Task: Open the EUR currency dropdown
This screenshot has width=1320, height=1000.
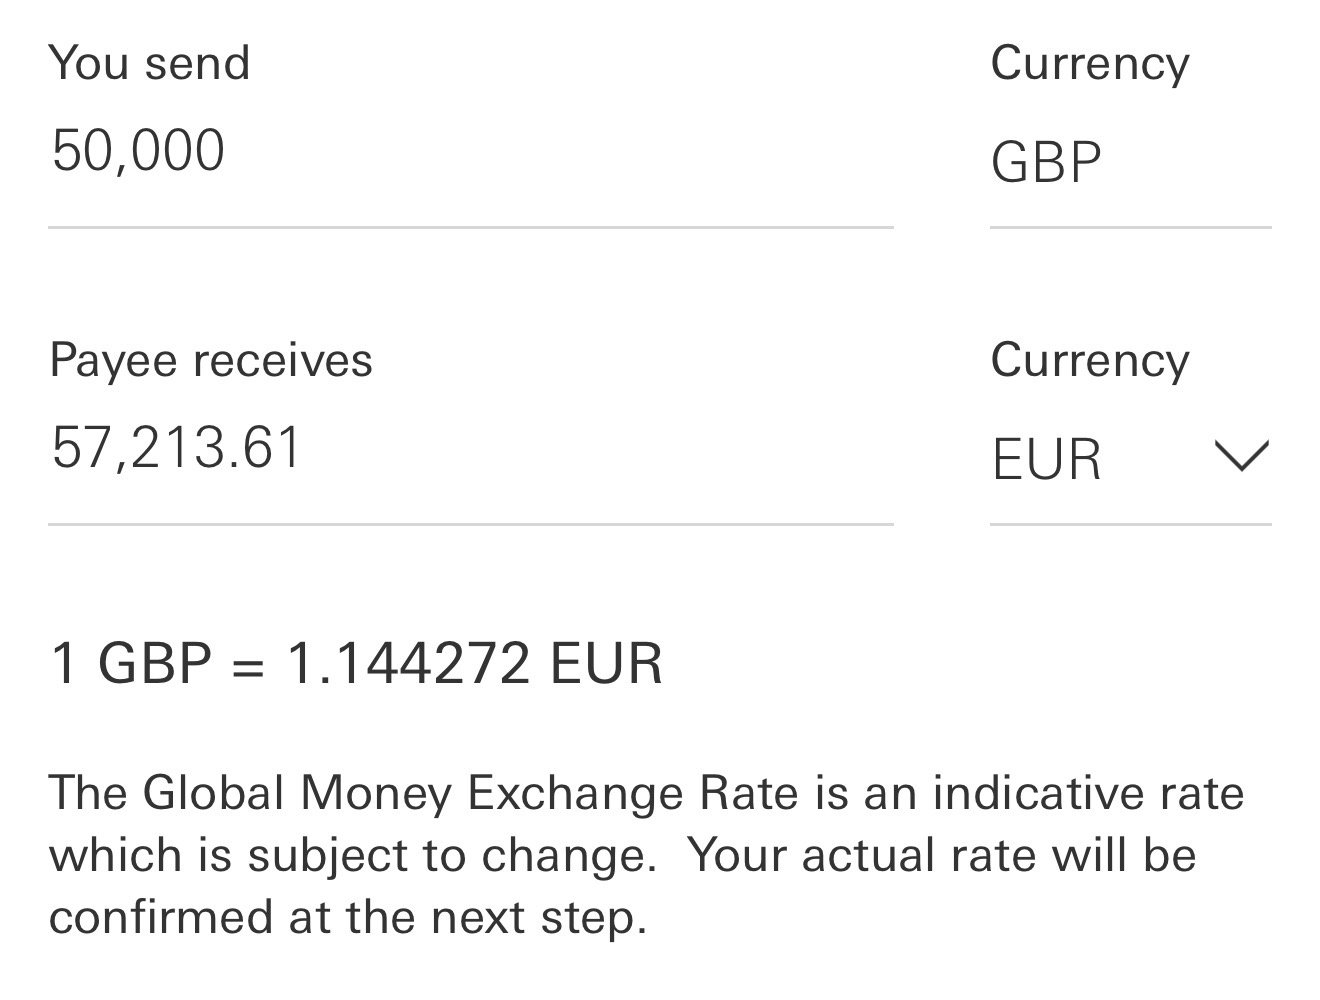Action: point(1130,460)
